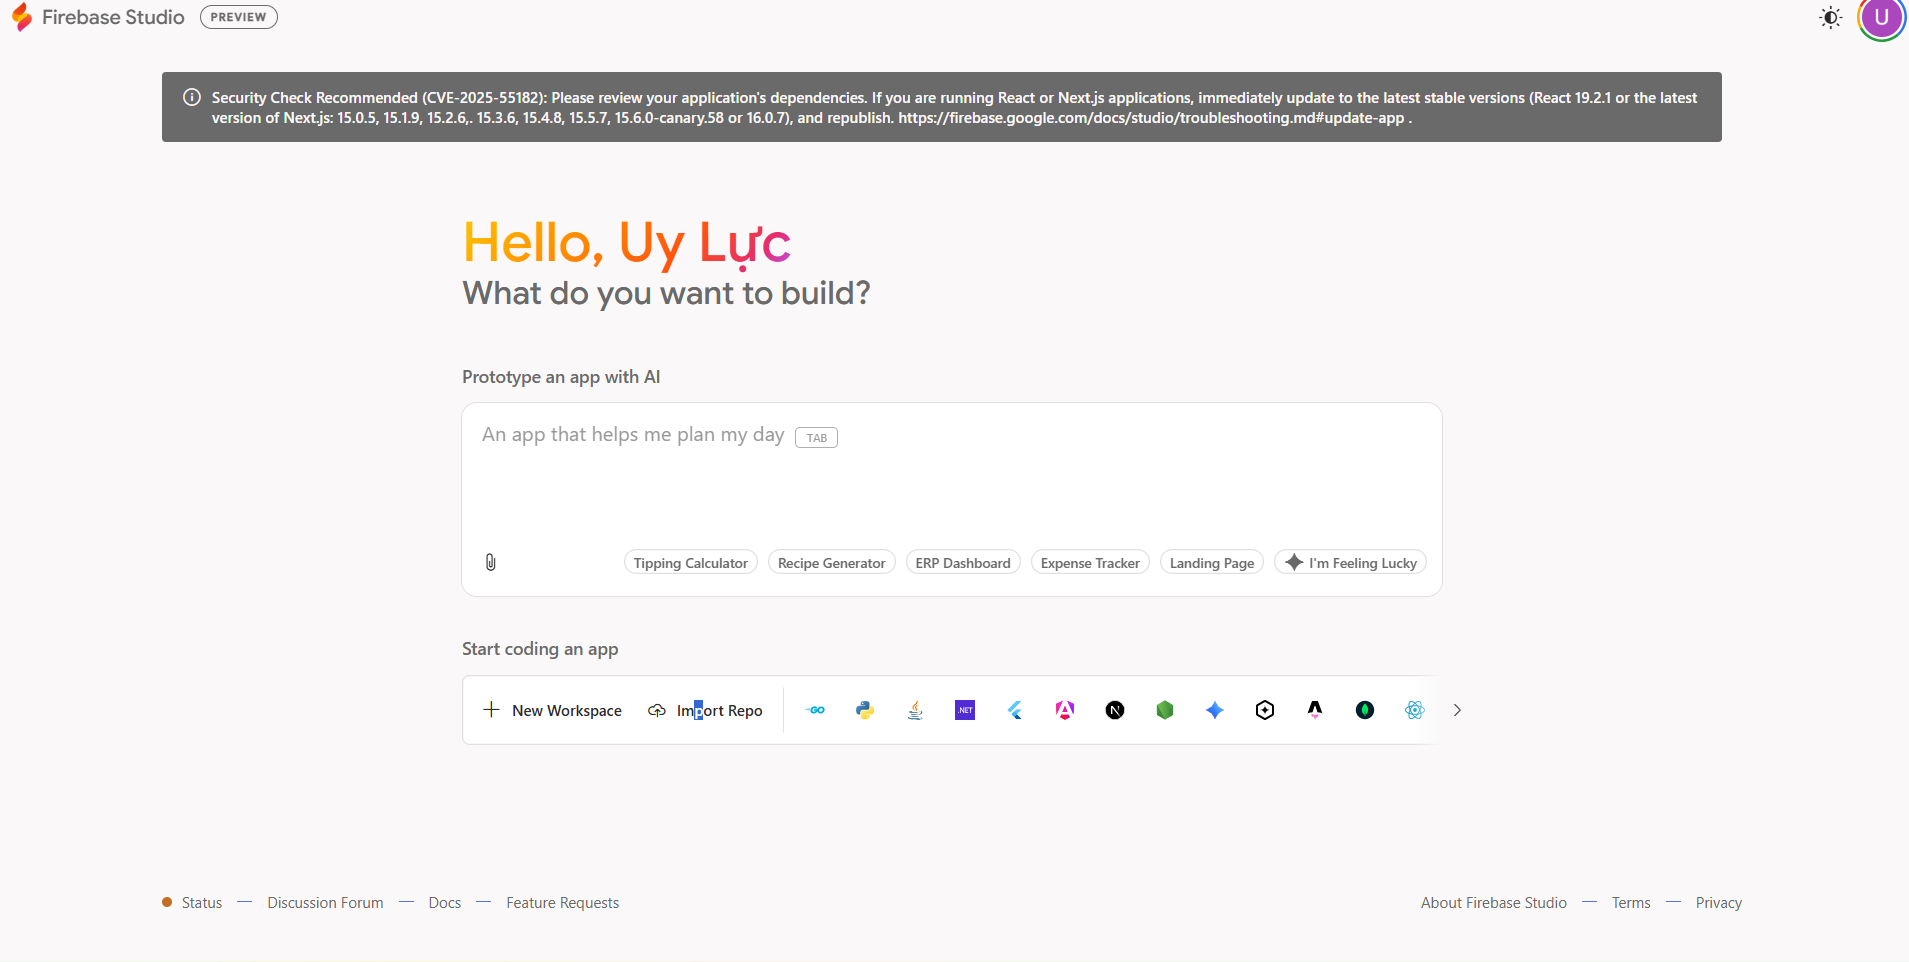Choose the Python template icon

click(x=865, y=710)
